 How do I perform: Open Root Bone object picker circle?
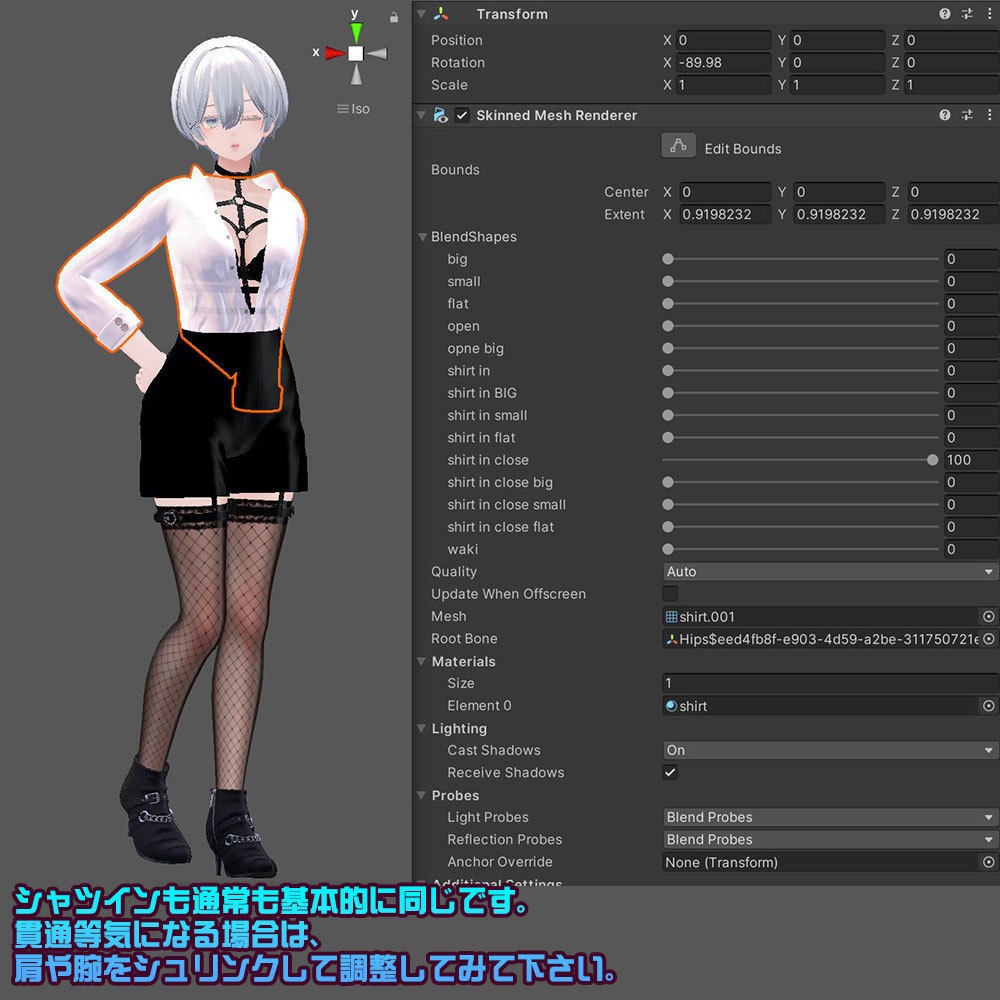988,638
